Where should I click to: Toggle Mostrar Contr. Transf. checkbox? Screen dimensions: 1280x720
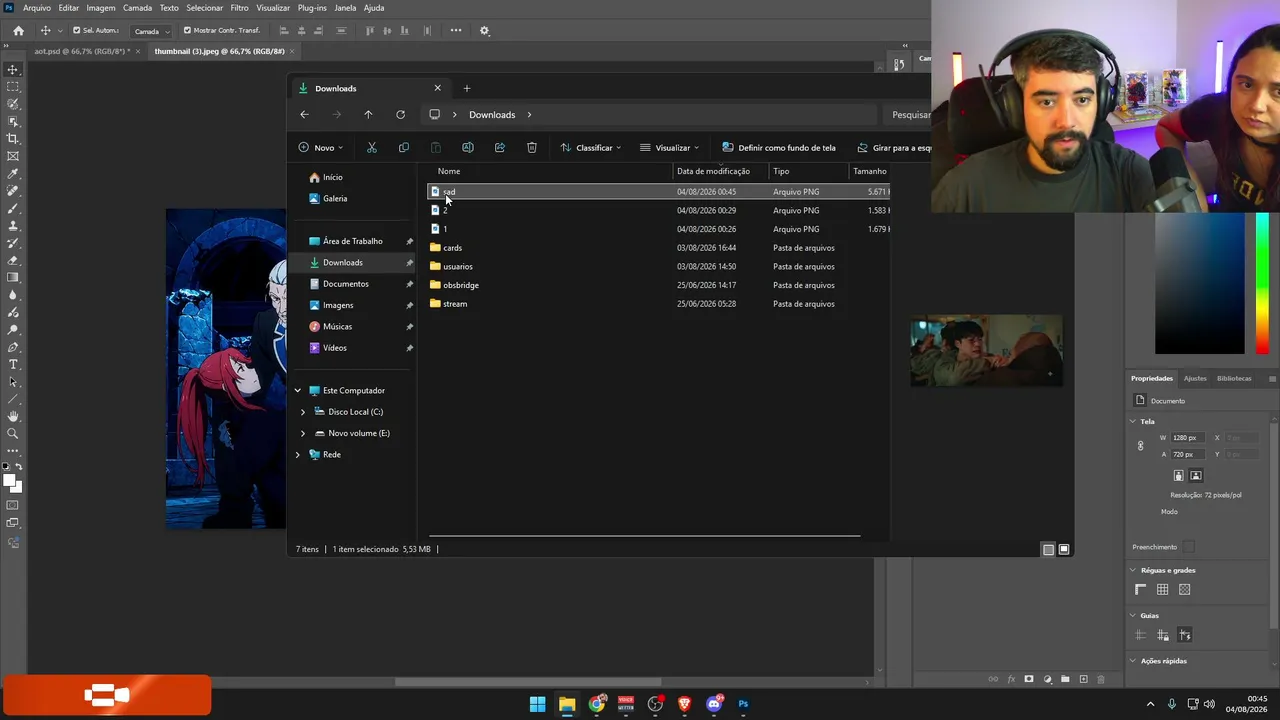point(187,30)
